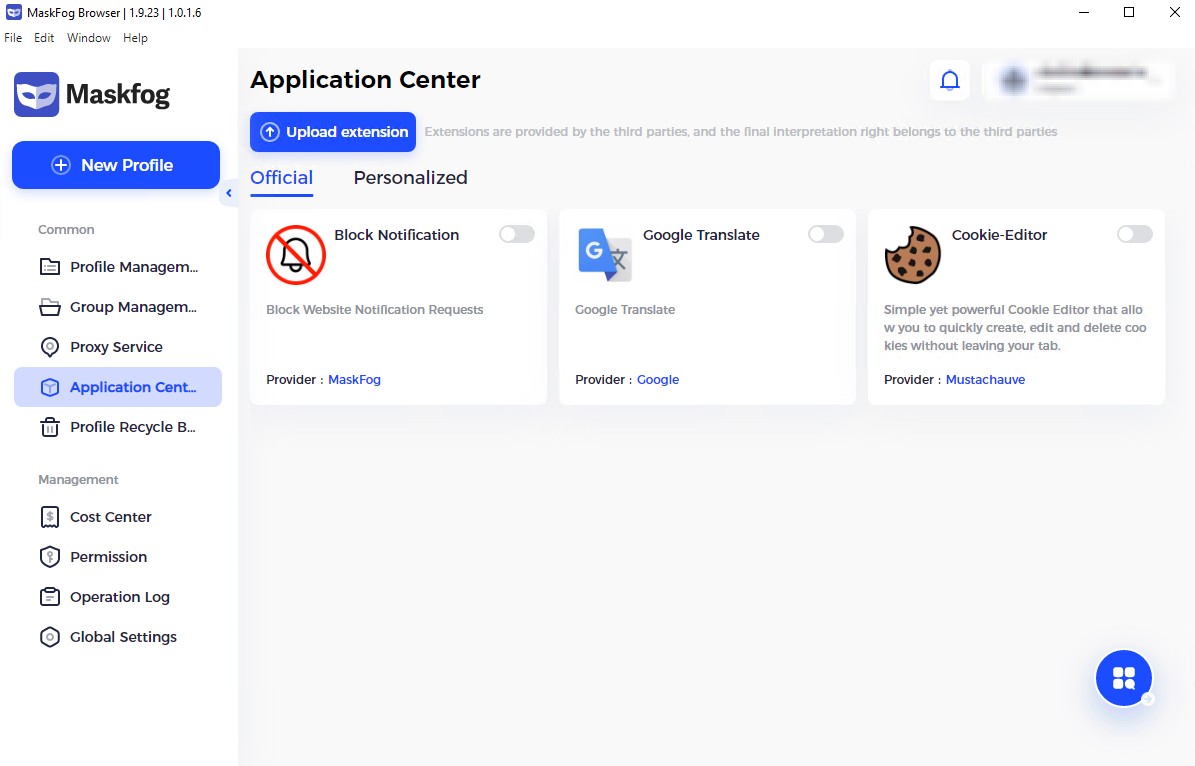Click the Profile Management sidebar icon
Viewport: 1195px width, 766px height.
[50, 267]
